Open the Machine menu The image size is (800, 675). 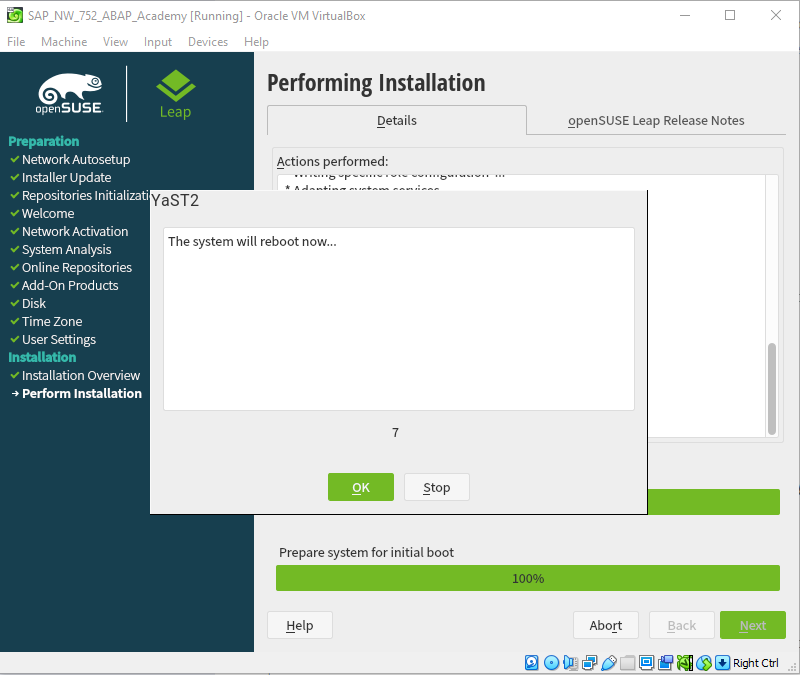click(64, 42)
